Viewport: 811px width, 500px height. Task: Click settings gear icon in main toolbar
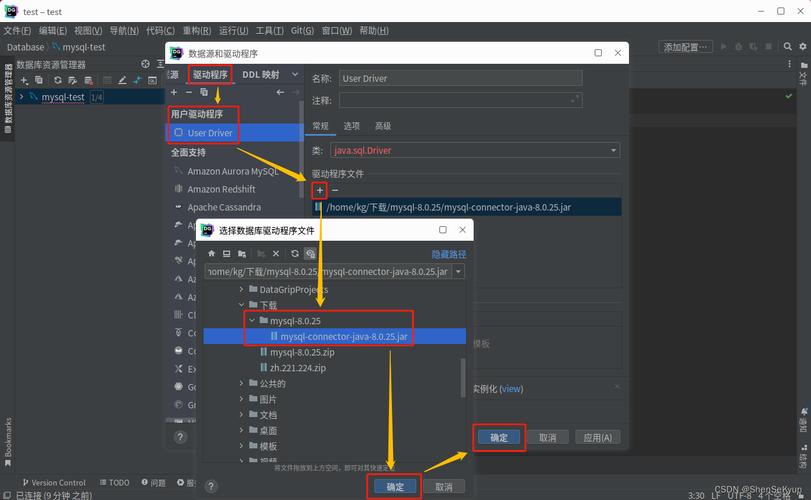803,47
